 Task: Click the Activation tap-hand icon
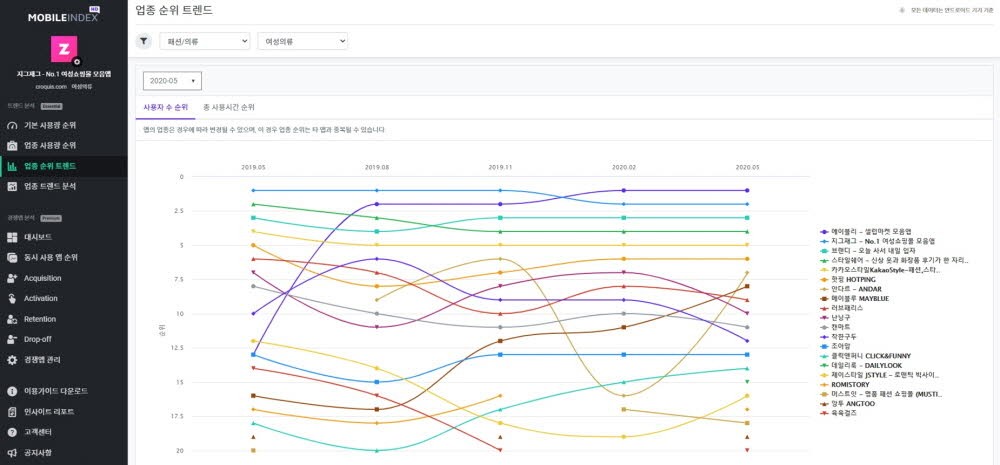[11, 299]
